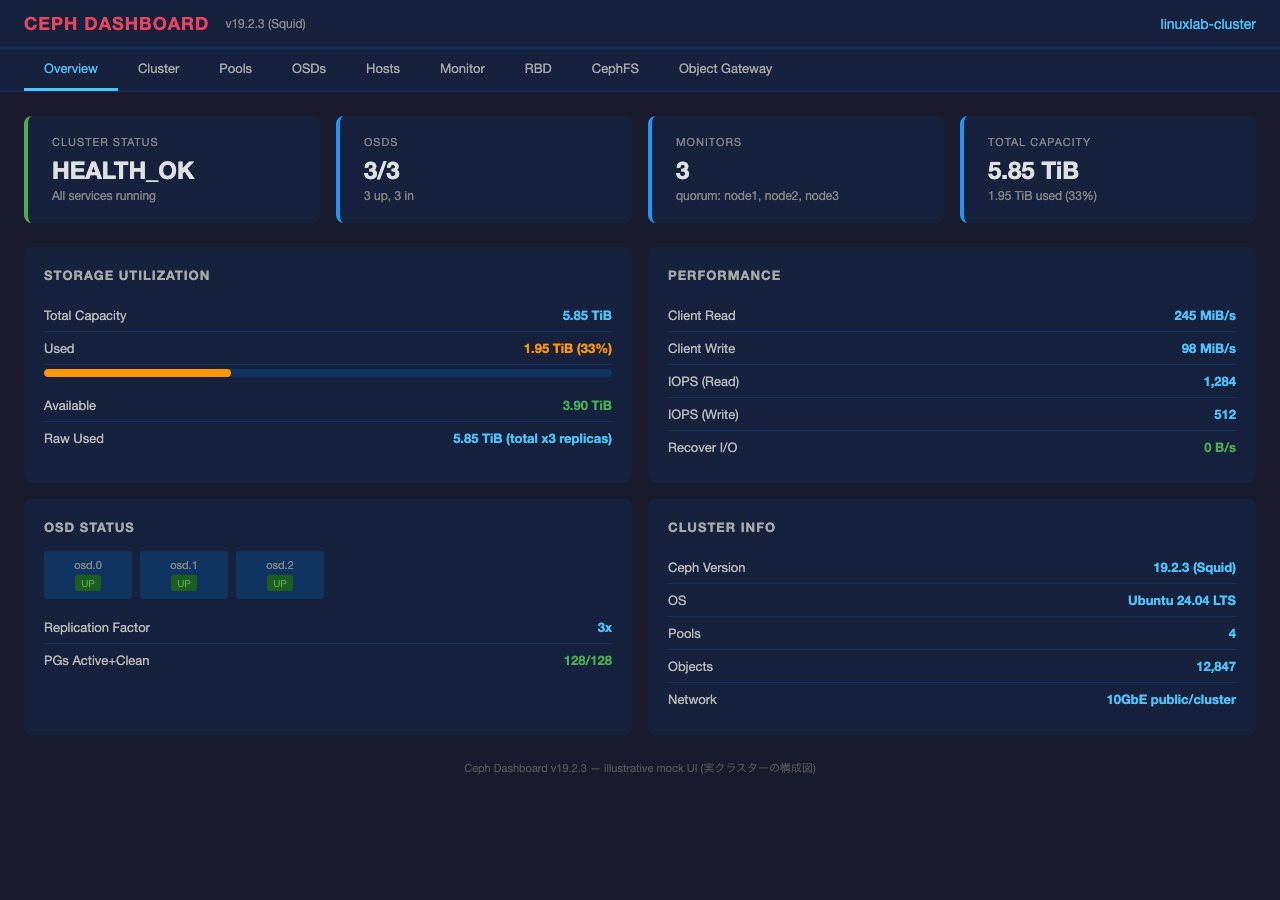Go to the OSDs tab

(x=309, y=69)
